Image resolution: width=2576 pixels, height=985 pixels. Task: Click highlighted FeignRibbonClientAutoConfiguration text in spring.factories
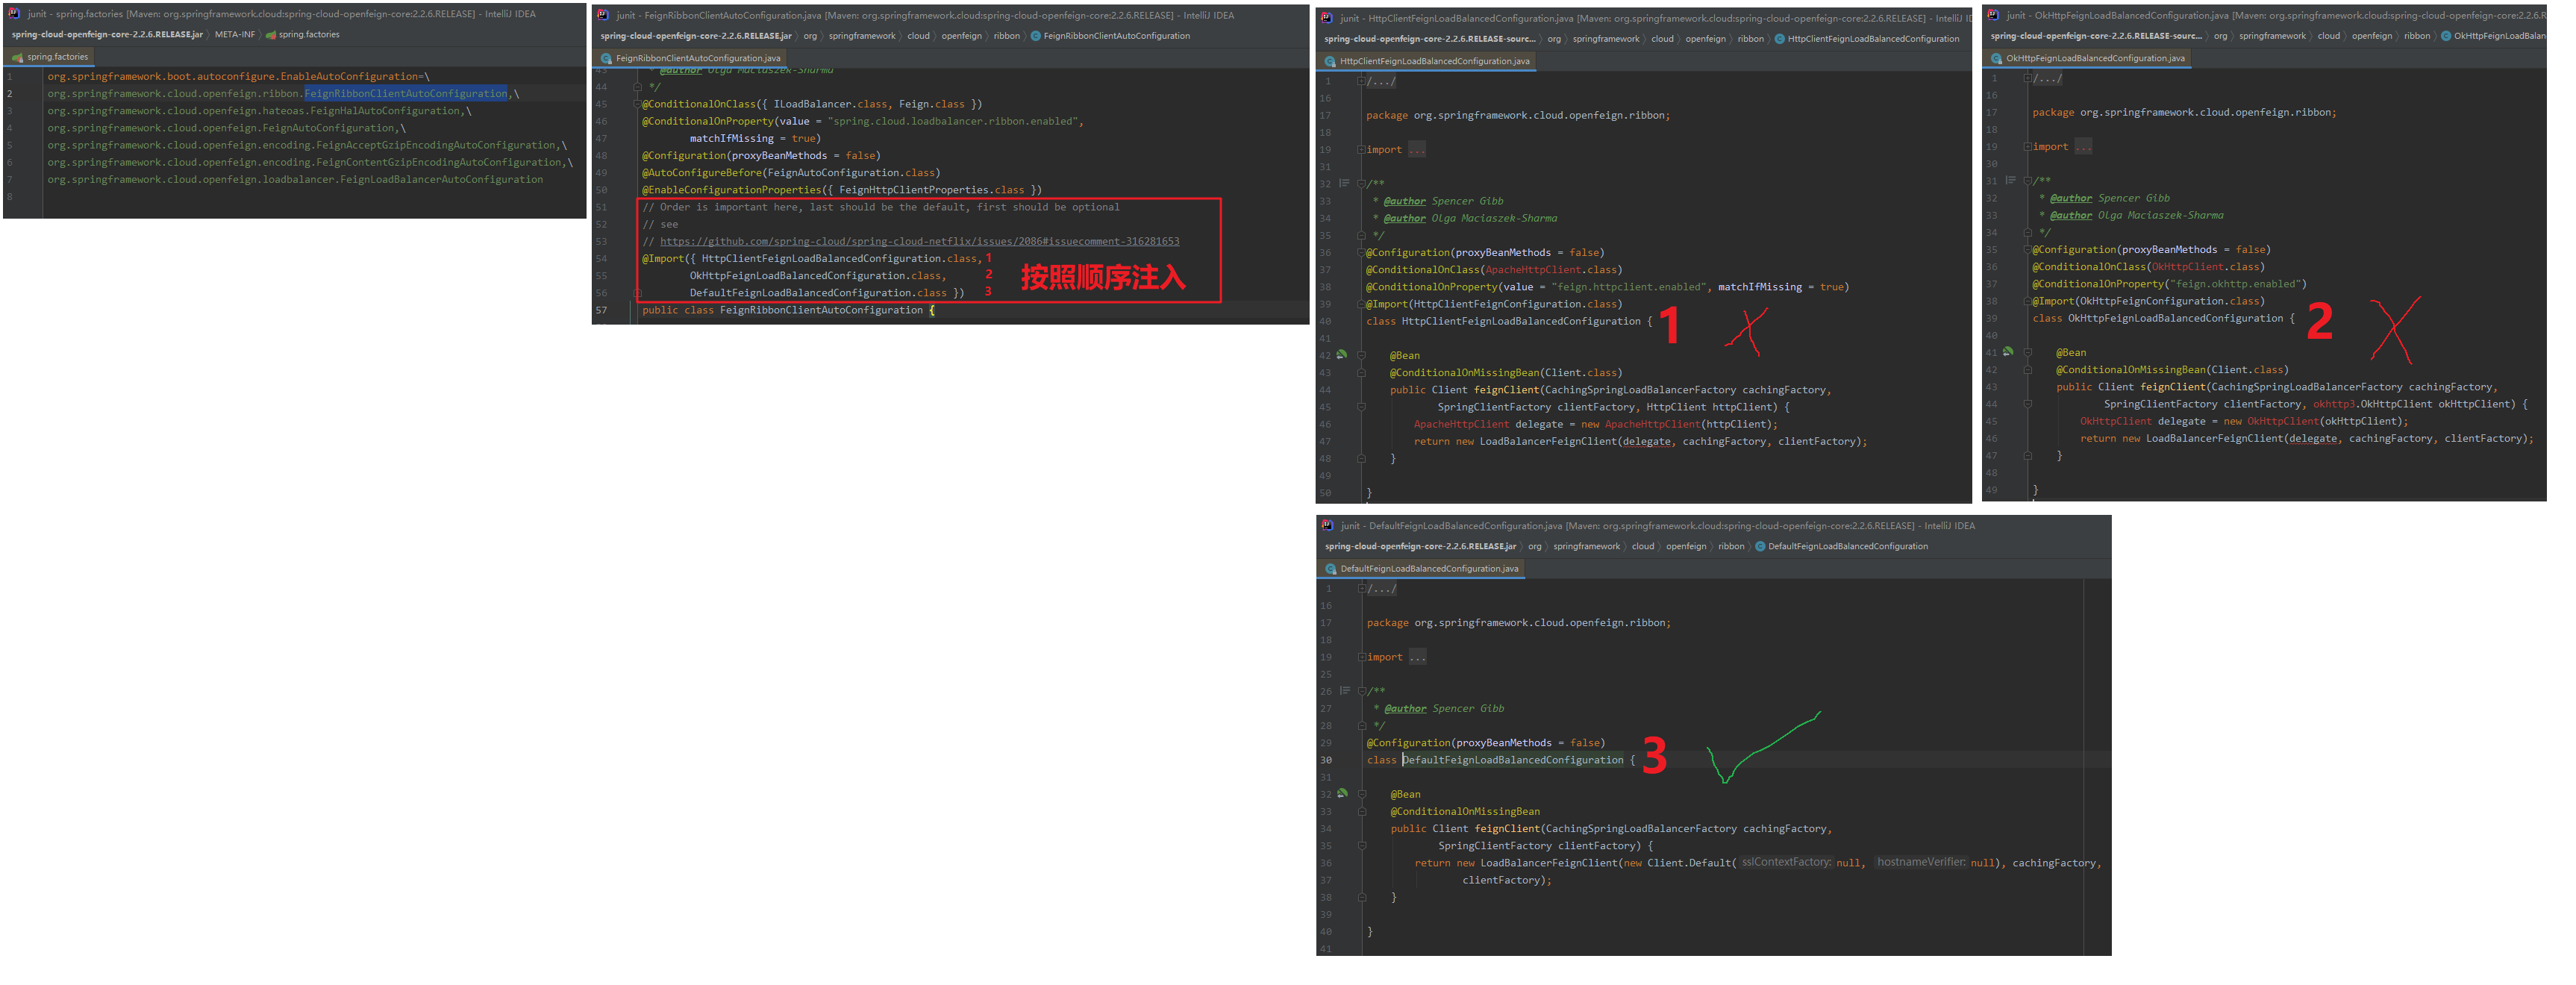[x=405, y=94]
